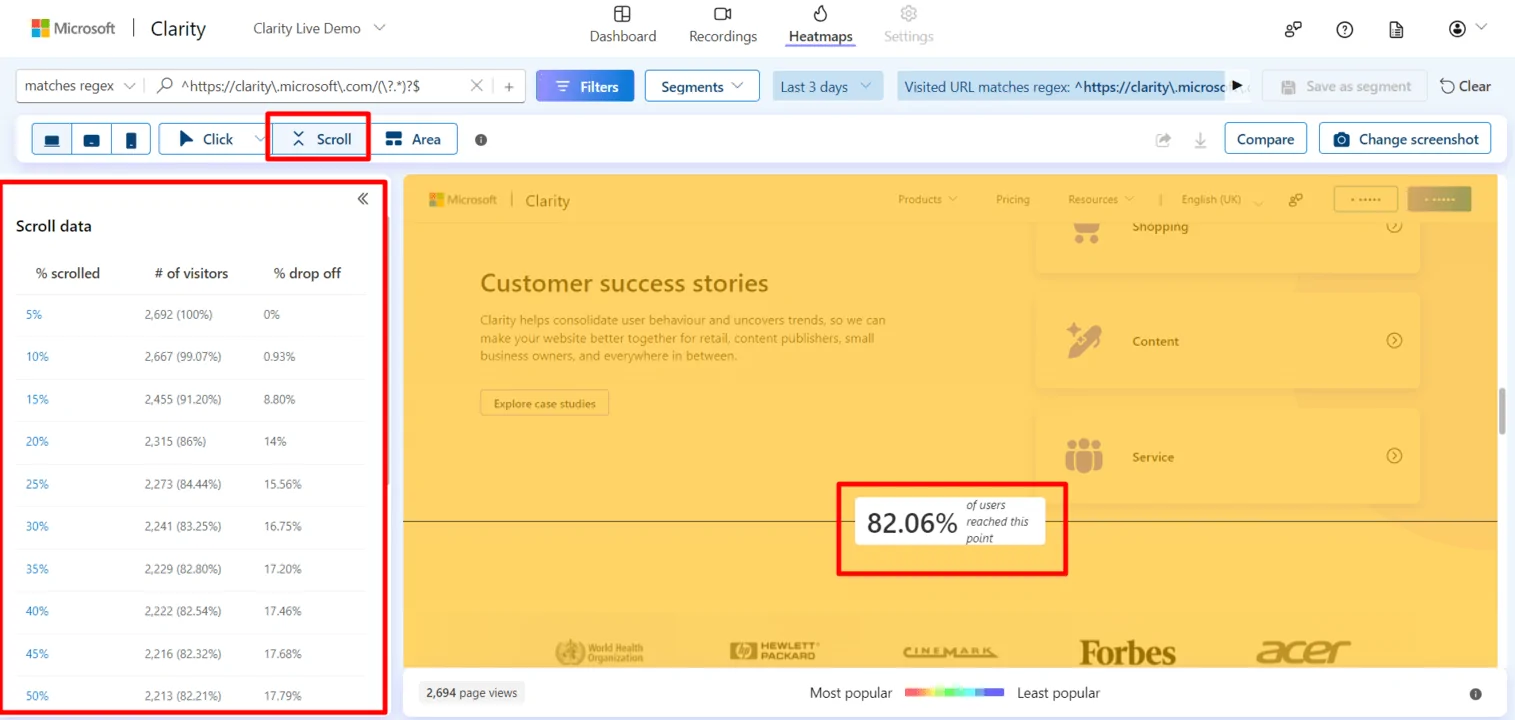Select the Click heatmap mode
Viewport: 1515px width, 720px height.
205,139
